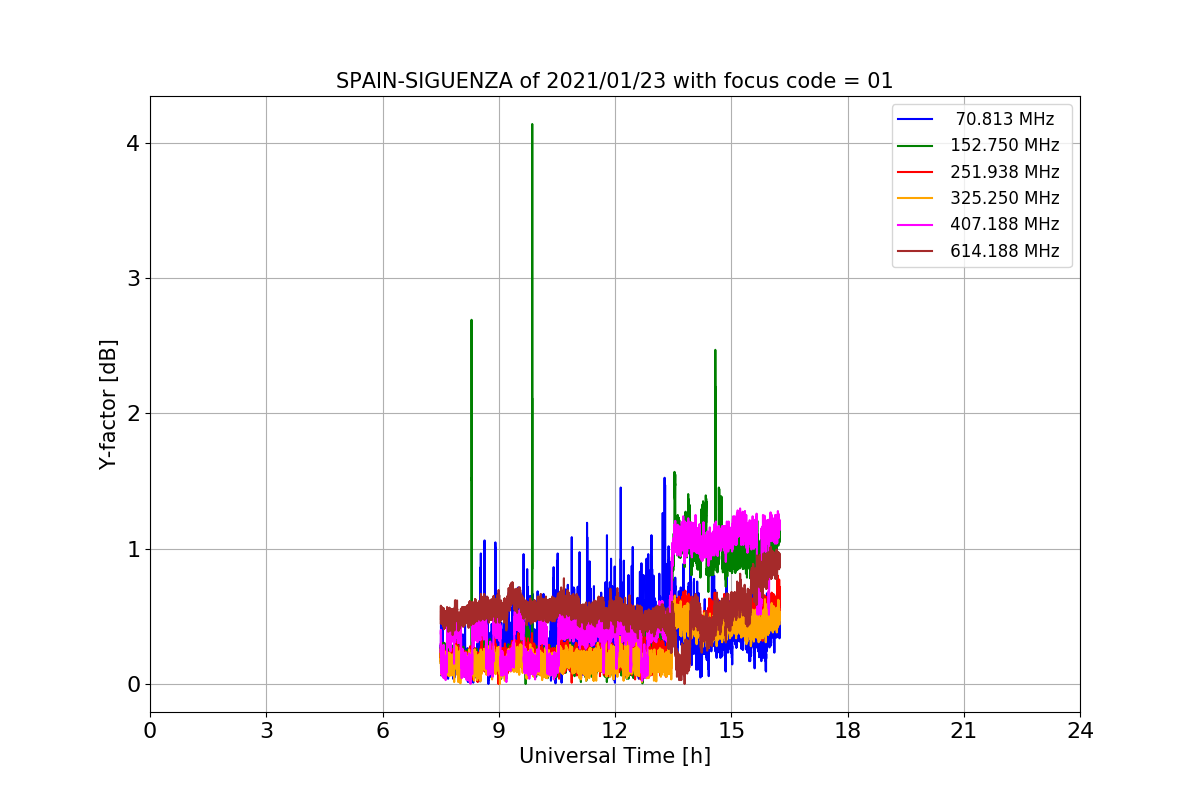The height and width of the screenshot is (800, 1200).
Task: Click the tallest green spike peak above 4 dB
Action: tap(532, 125)
